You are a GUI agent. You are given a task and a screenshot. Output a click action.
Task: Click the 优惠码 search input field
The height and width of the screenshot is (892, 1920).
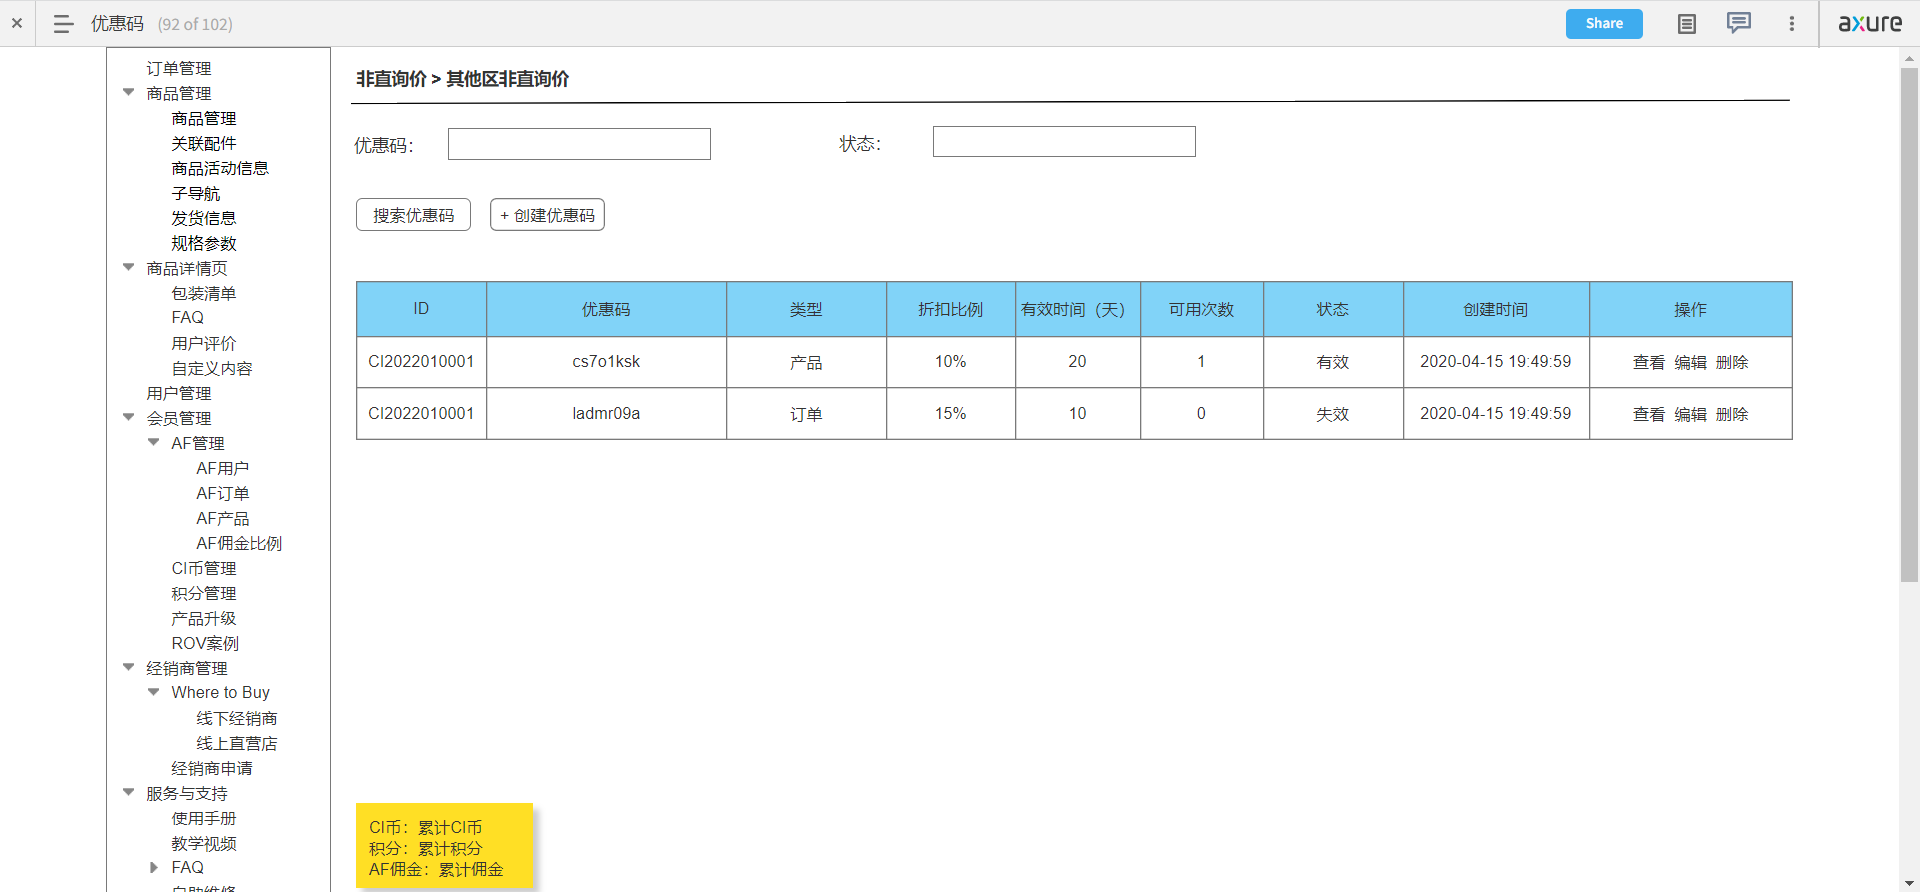click(x=579, y=144)
